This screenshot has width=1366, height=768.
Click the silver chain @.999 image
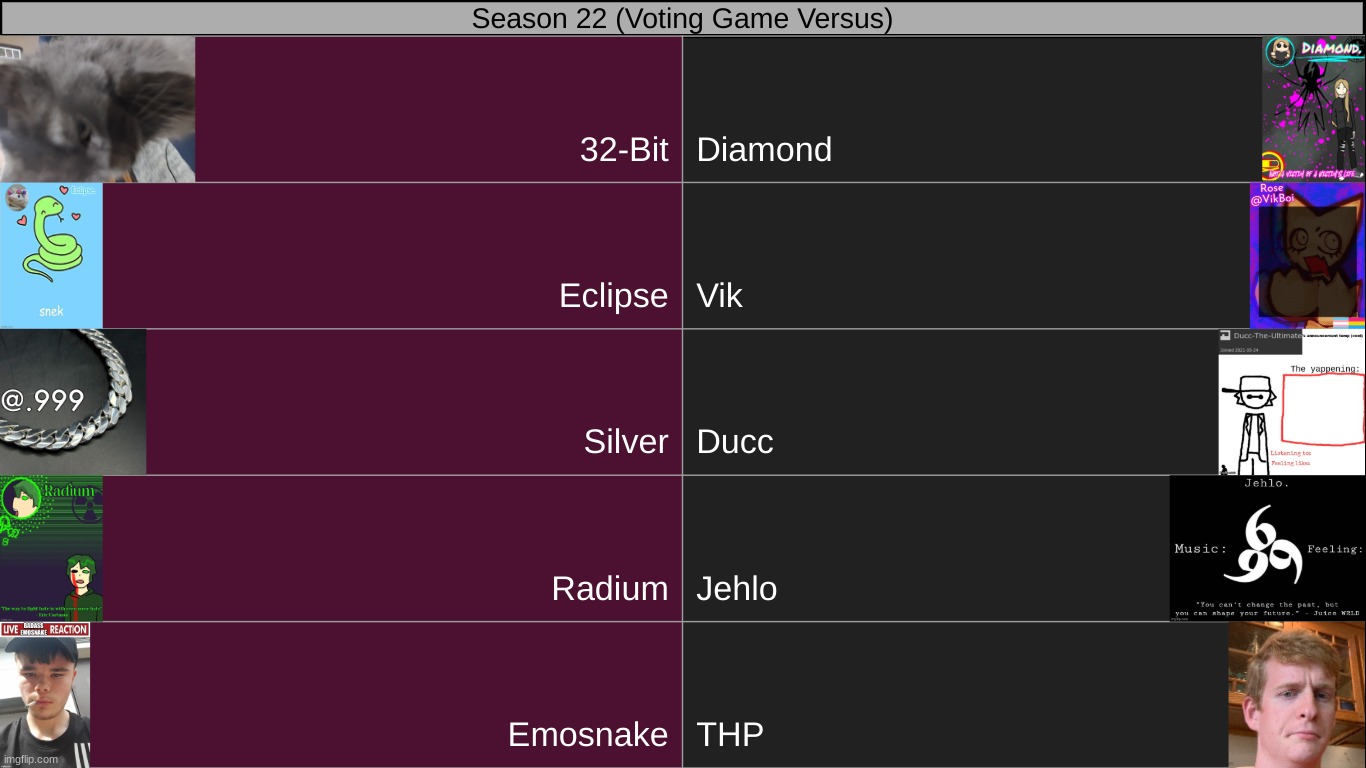tap(73, 401)
